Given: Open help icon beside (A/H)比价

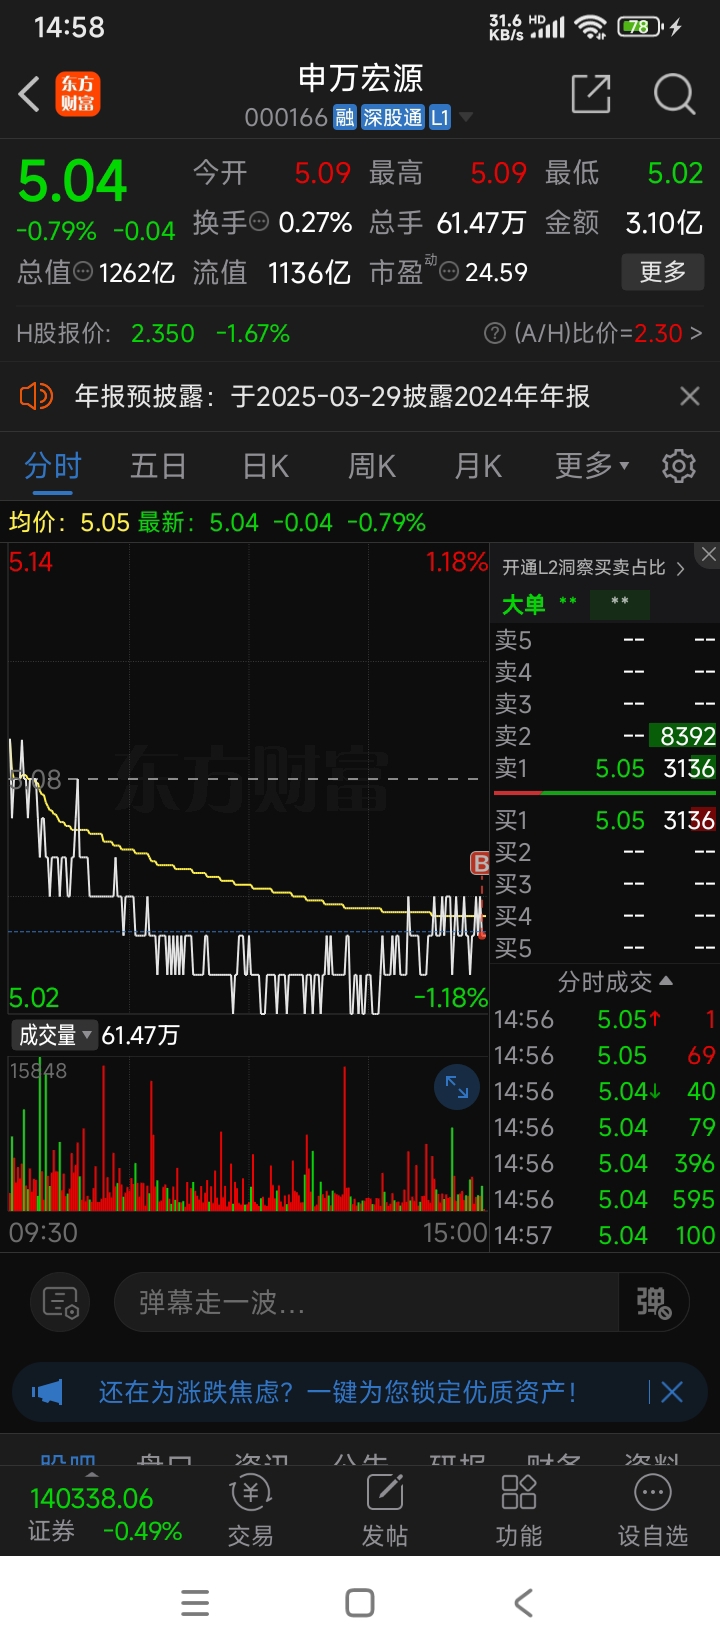Looking at the screenshot, I should [494, 333].
